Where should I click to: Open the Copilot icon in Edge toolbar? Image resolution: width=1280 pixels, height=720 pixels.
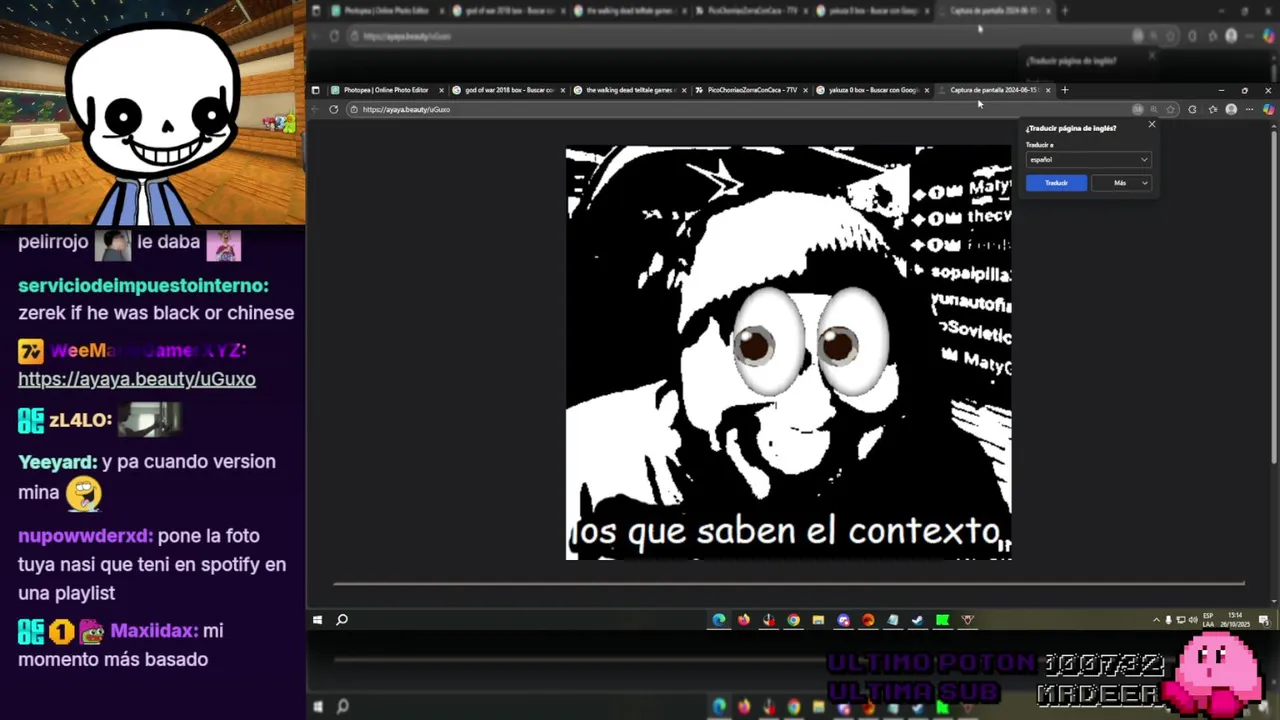[x=1269, y=109]
